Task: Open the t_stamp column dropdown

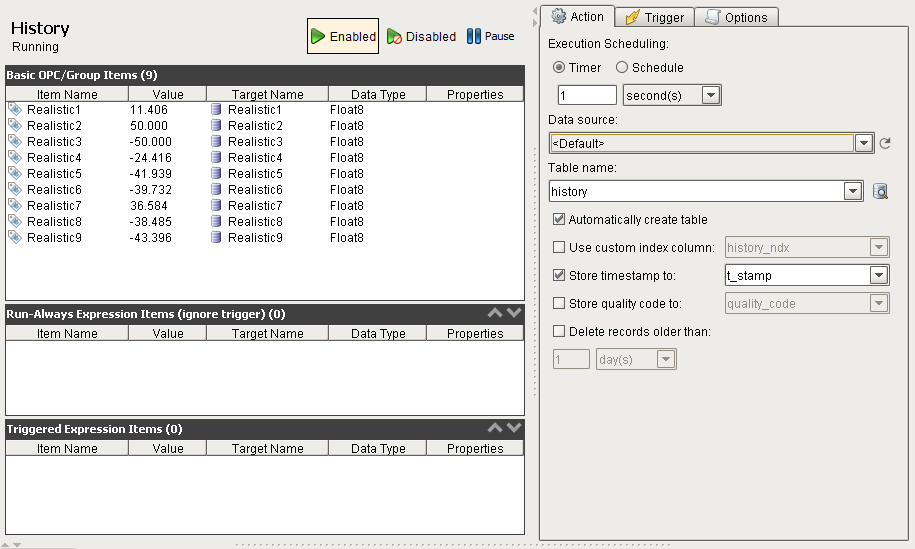Action: pyautogui.click(x=879, y=275)
